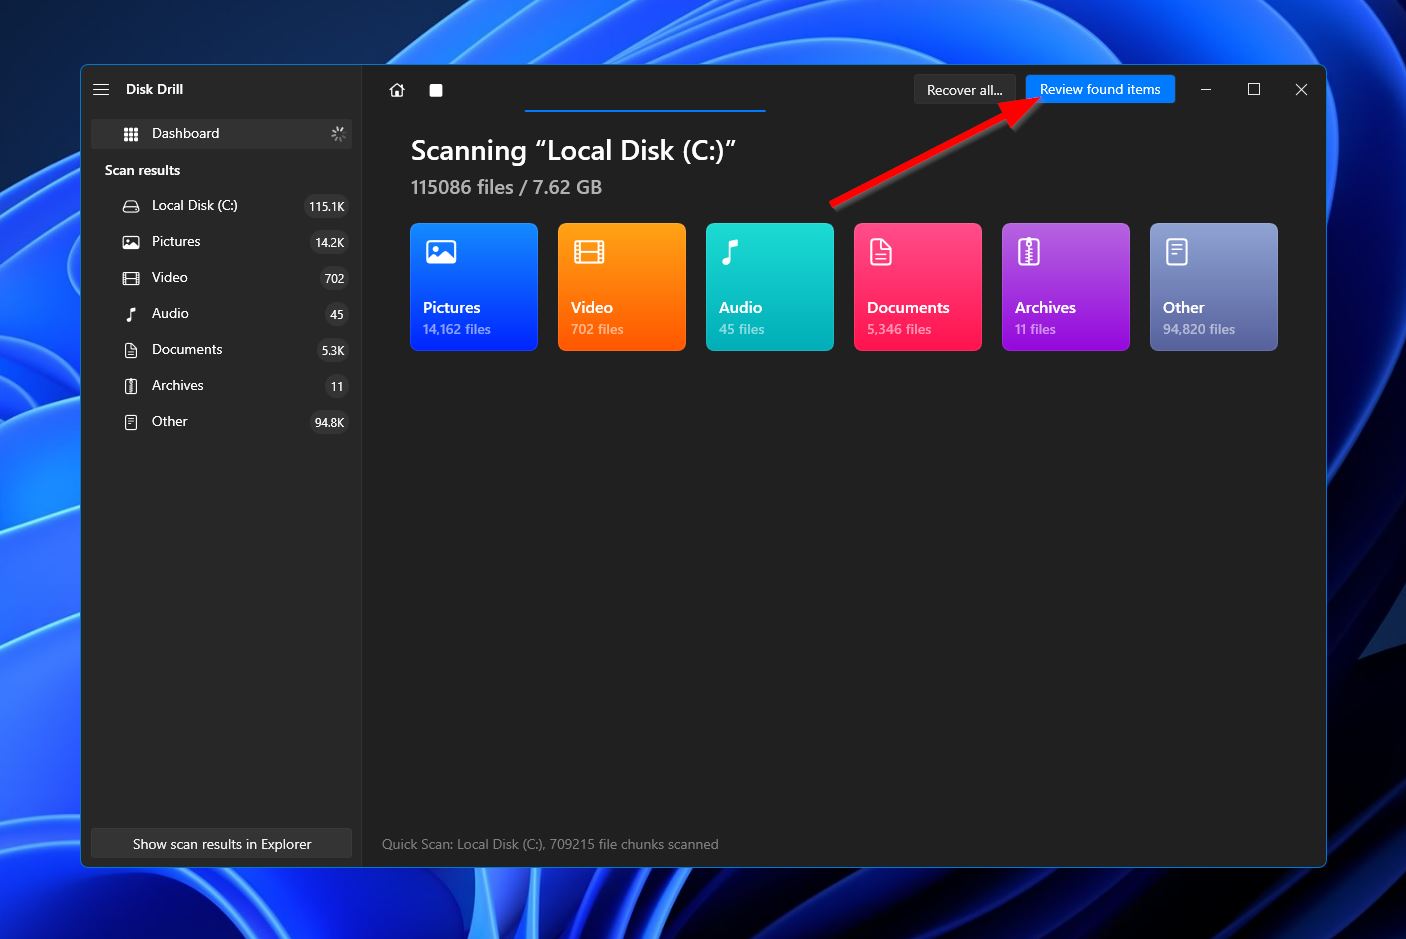Click Show scan results in Explorer
1406x939 pixels.
click(x=221, y=844)
